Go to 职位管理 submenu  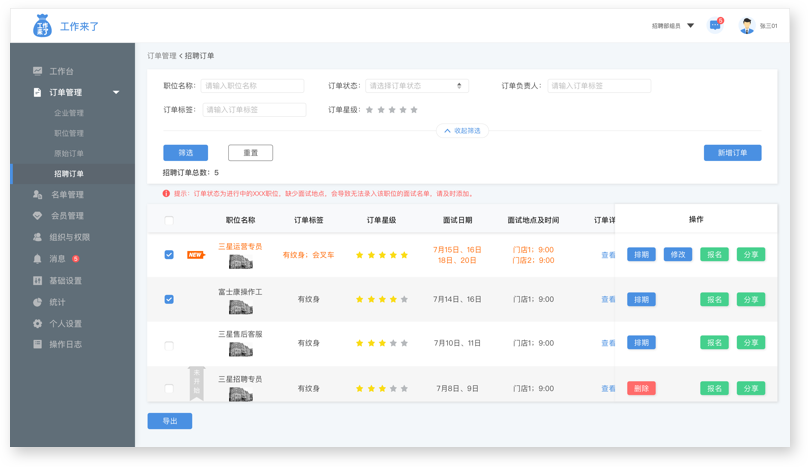point(69,133)
